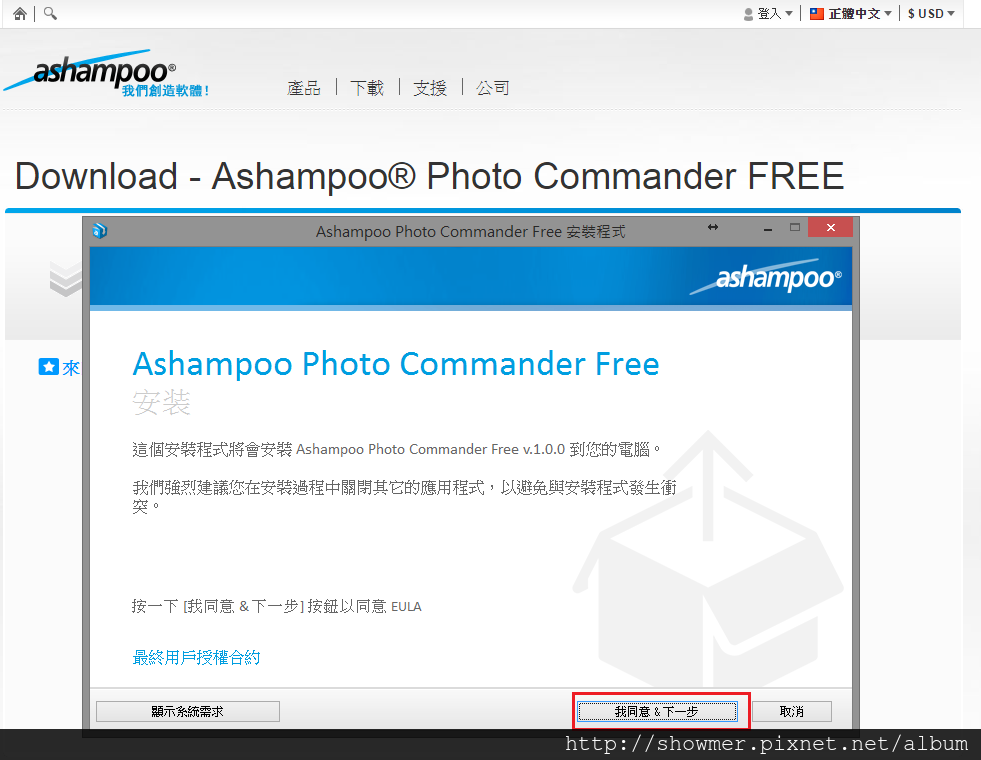The height and width of the screenshot is (760, 981).
Task: Click the home icon in top bar
Action: pyautogui.click(x=20, y=14)
